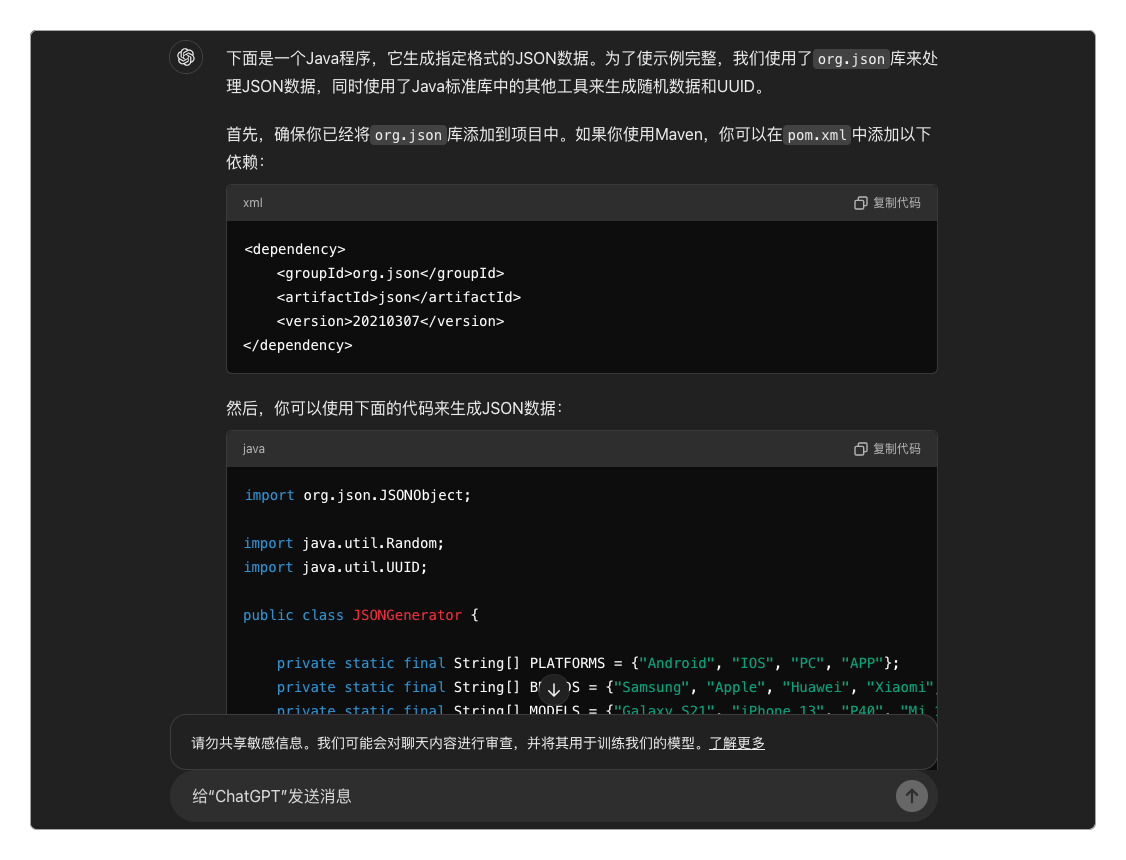This screenshot has width=1126, height=860.
Task: Click the xml language label
Action: point(253,203)
